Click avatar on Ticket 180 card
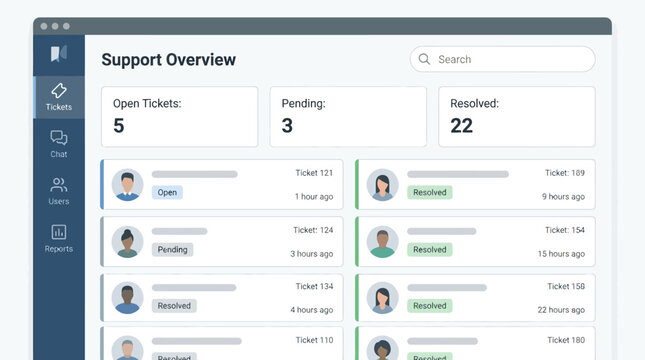Screen dimensions: 645x360 (x=383, y=348)
